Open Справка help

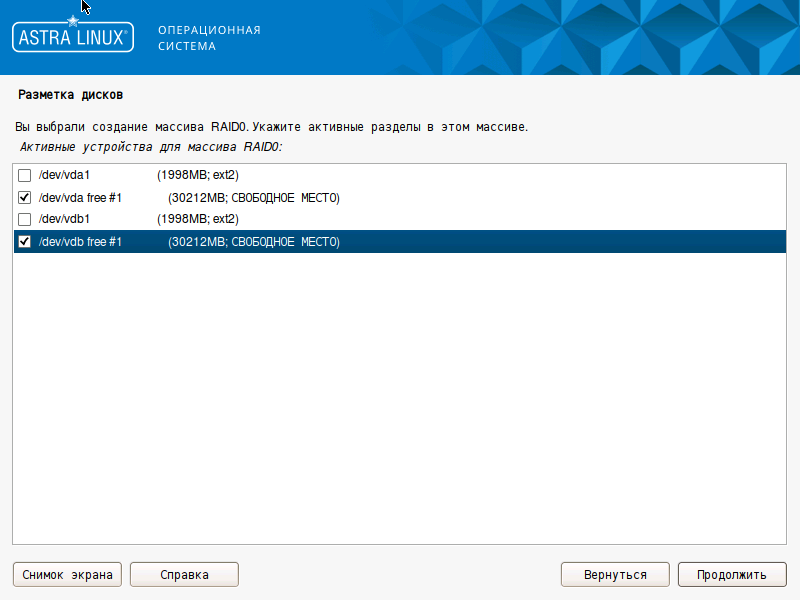(x=184, y=575)
